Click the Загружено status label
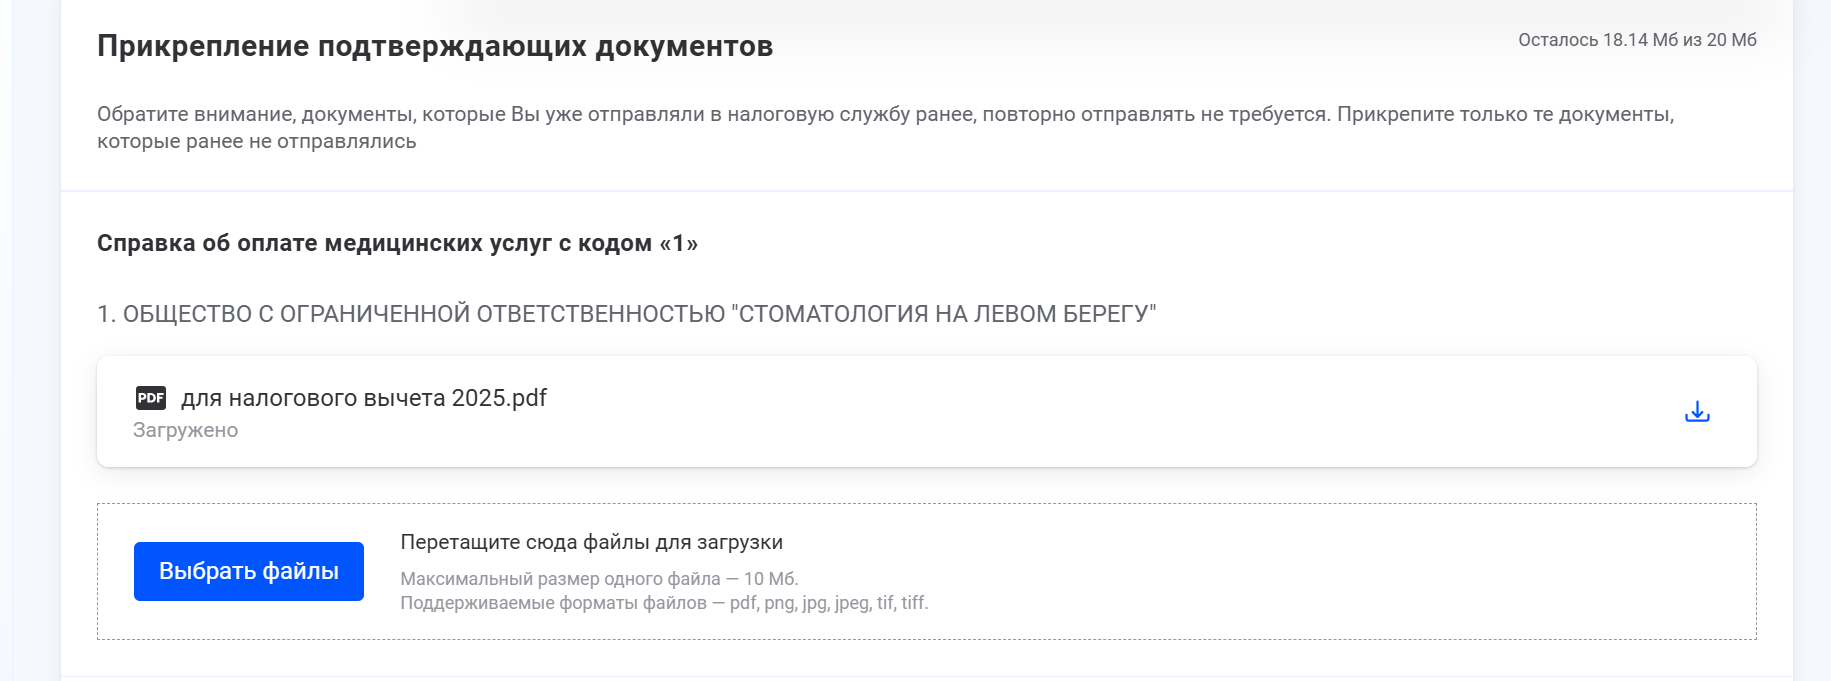This screenshot has height=681, width=1831. tap(186, 430)
